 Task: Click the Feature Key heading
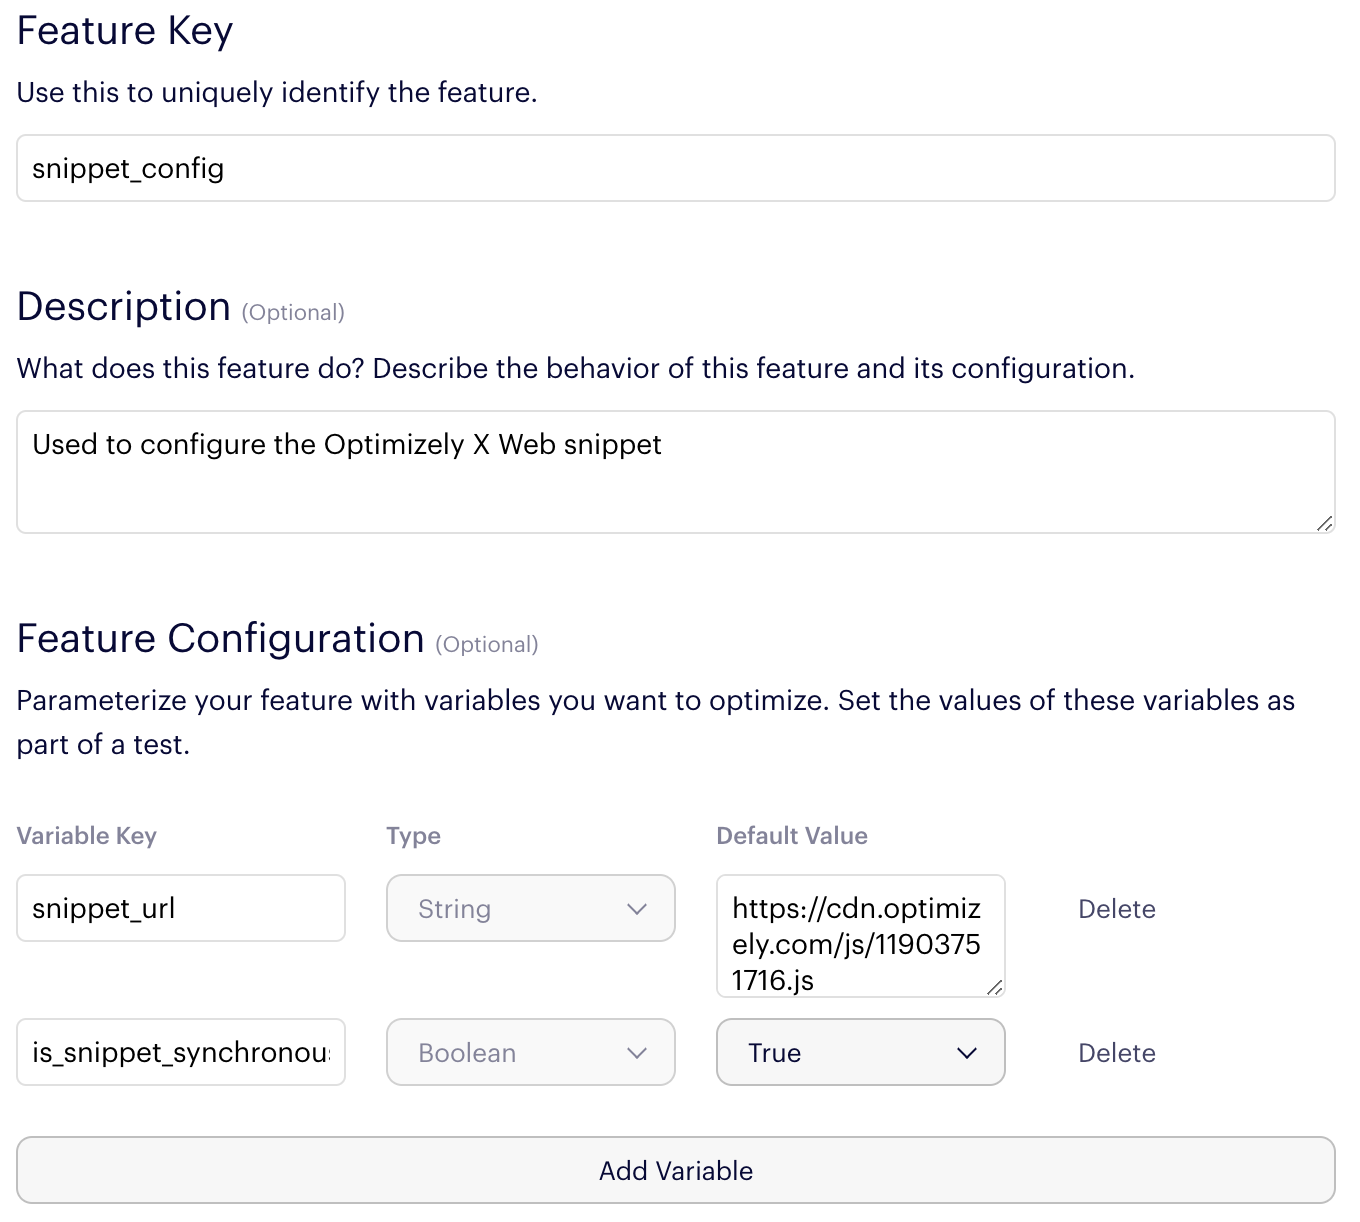[125, 31]
